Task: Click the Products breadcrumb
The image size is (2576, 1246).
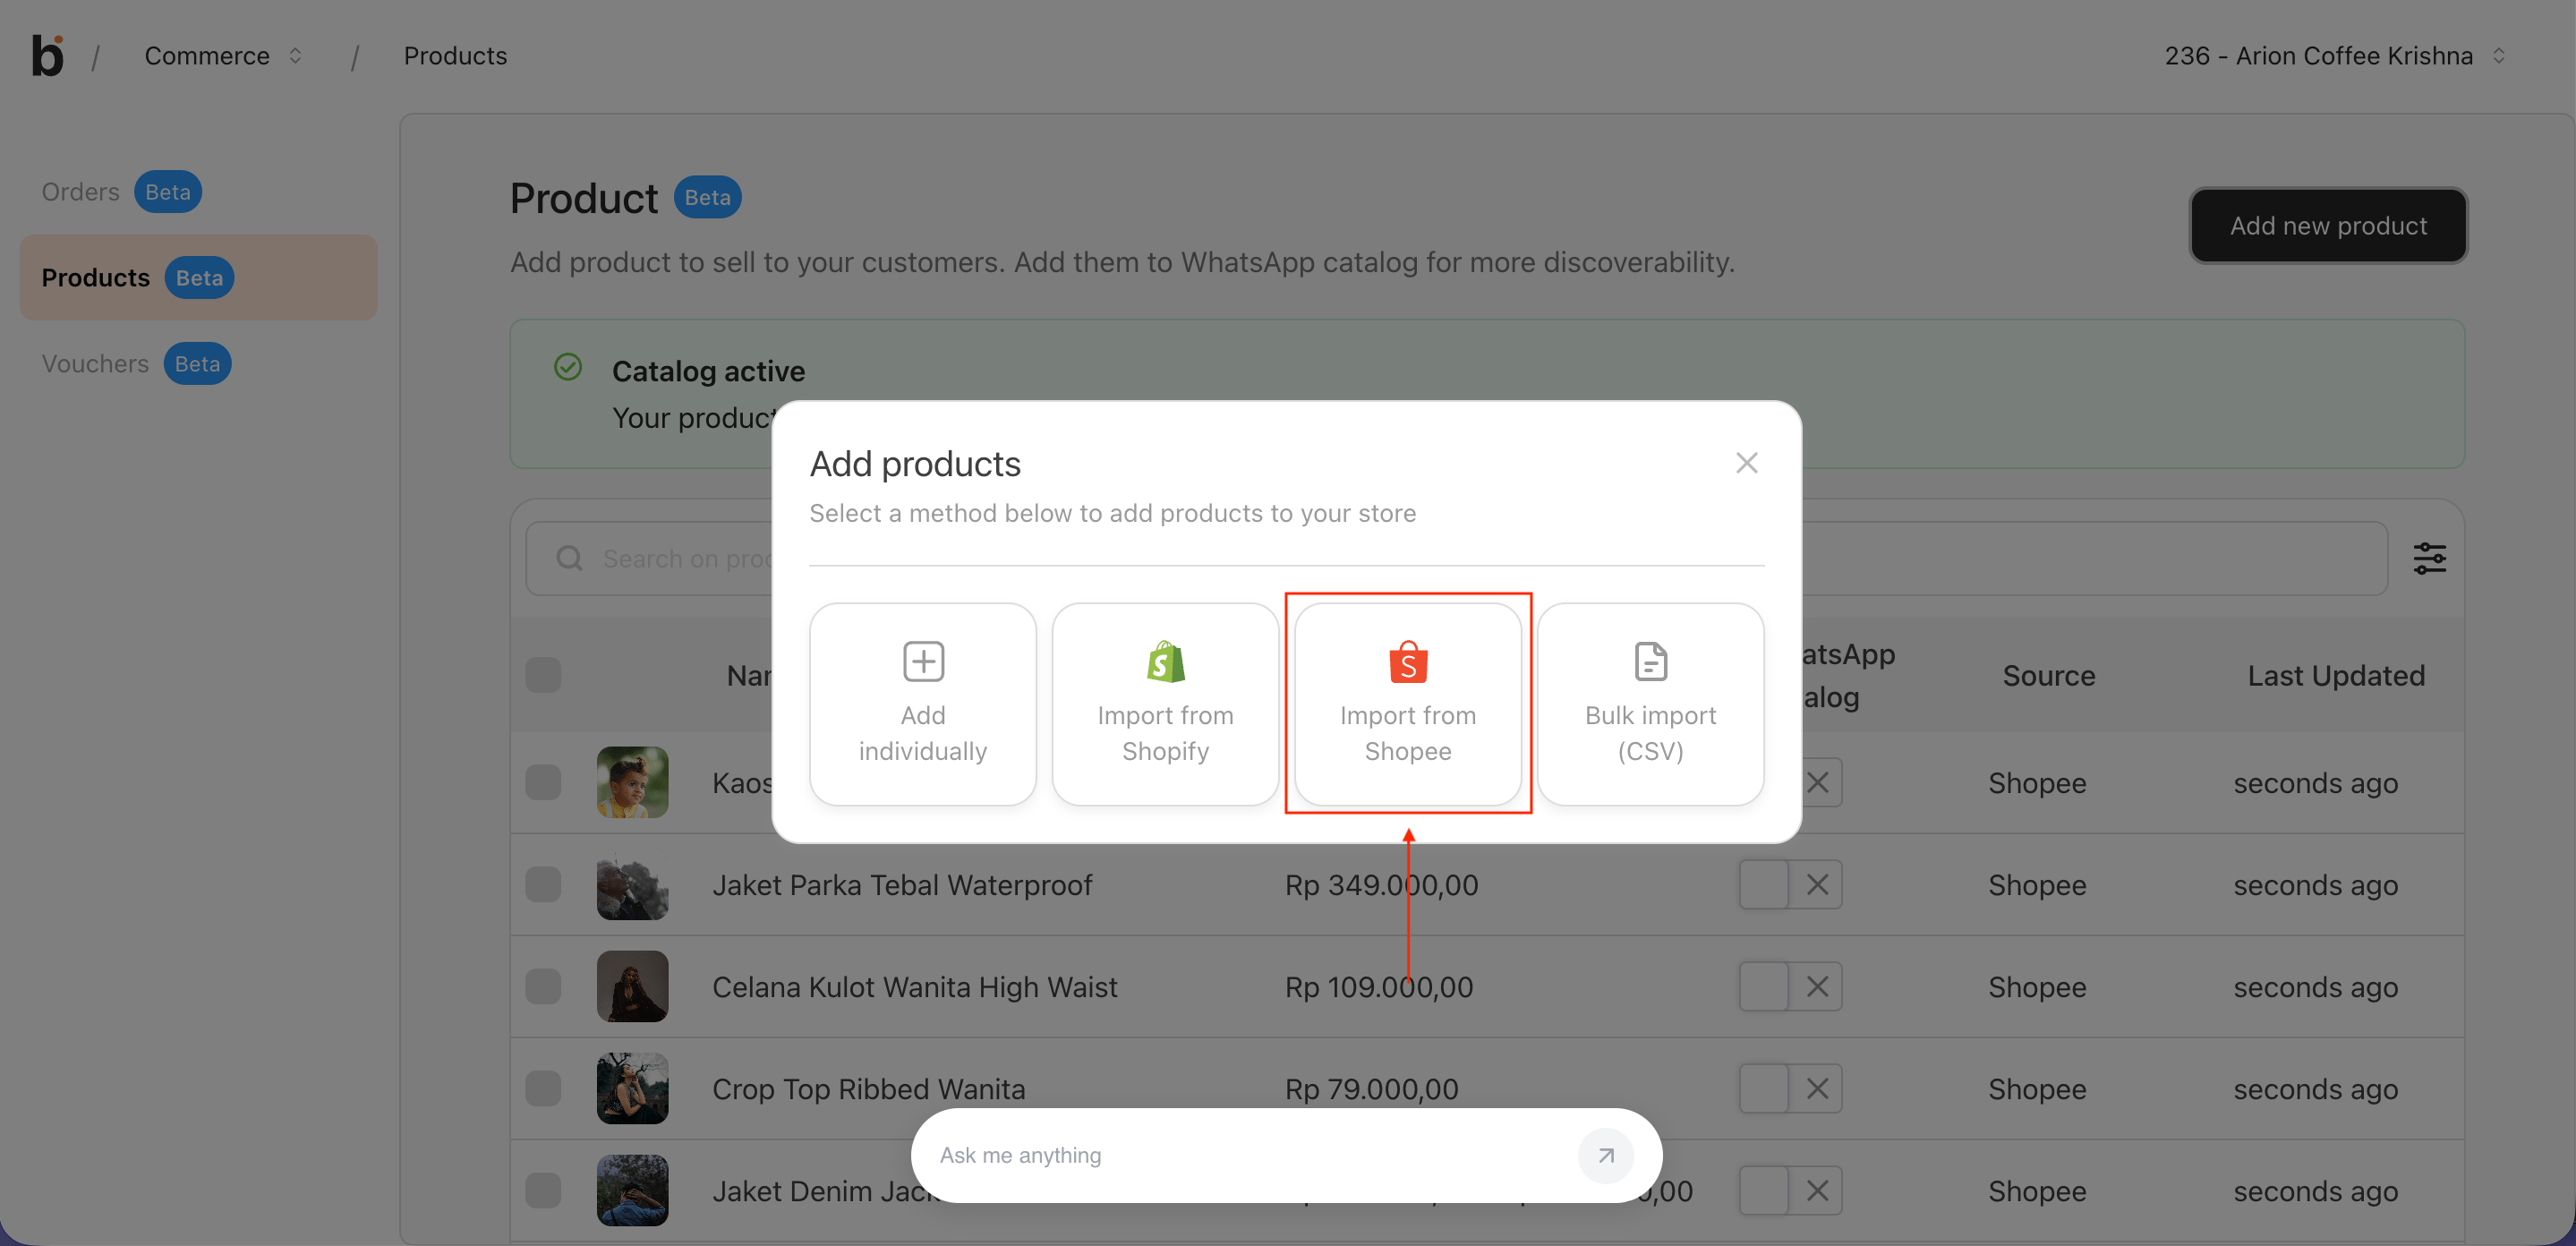Action: [455, 56]
